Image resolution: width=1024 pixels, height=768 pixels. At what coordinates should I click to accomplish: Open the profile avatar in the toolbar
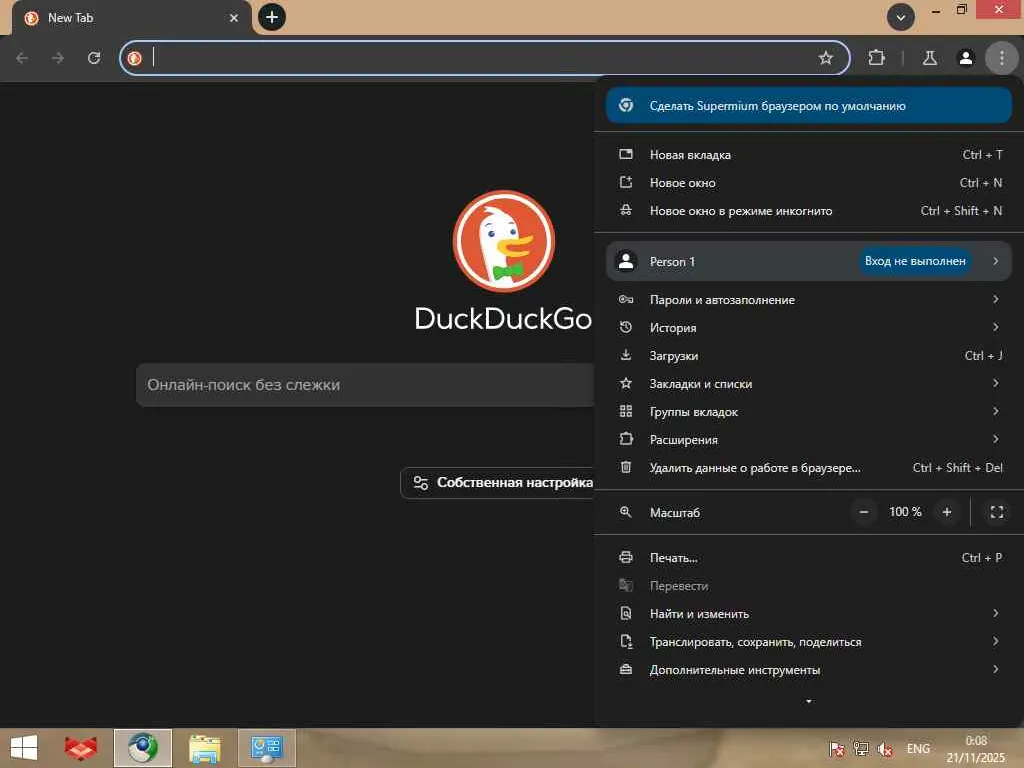(x=966, y=58)
